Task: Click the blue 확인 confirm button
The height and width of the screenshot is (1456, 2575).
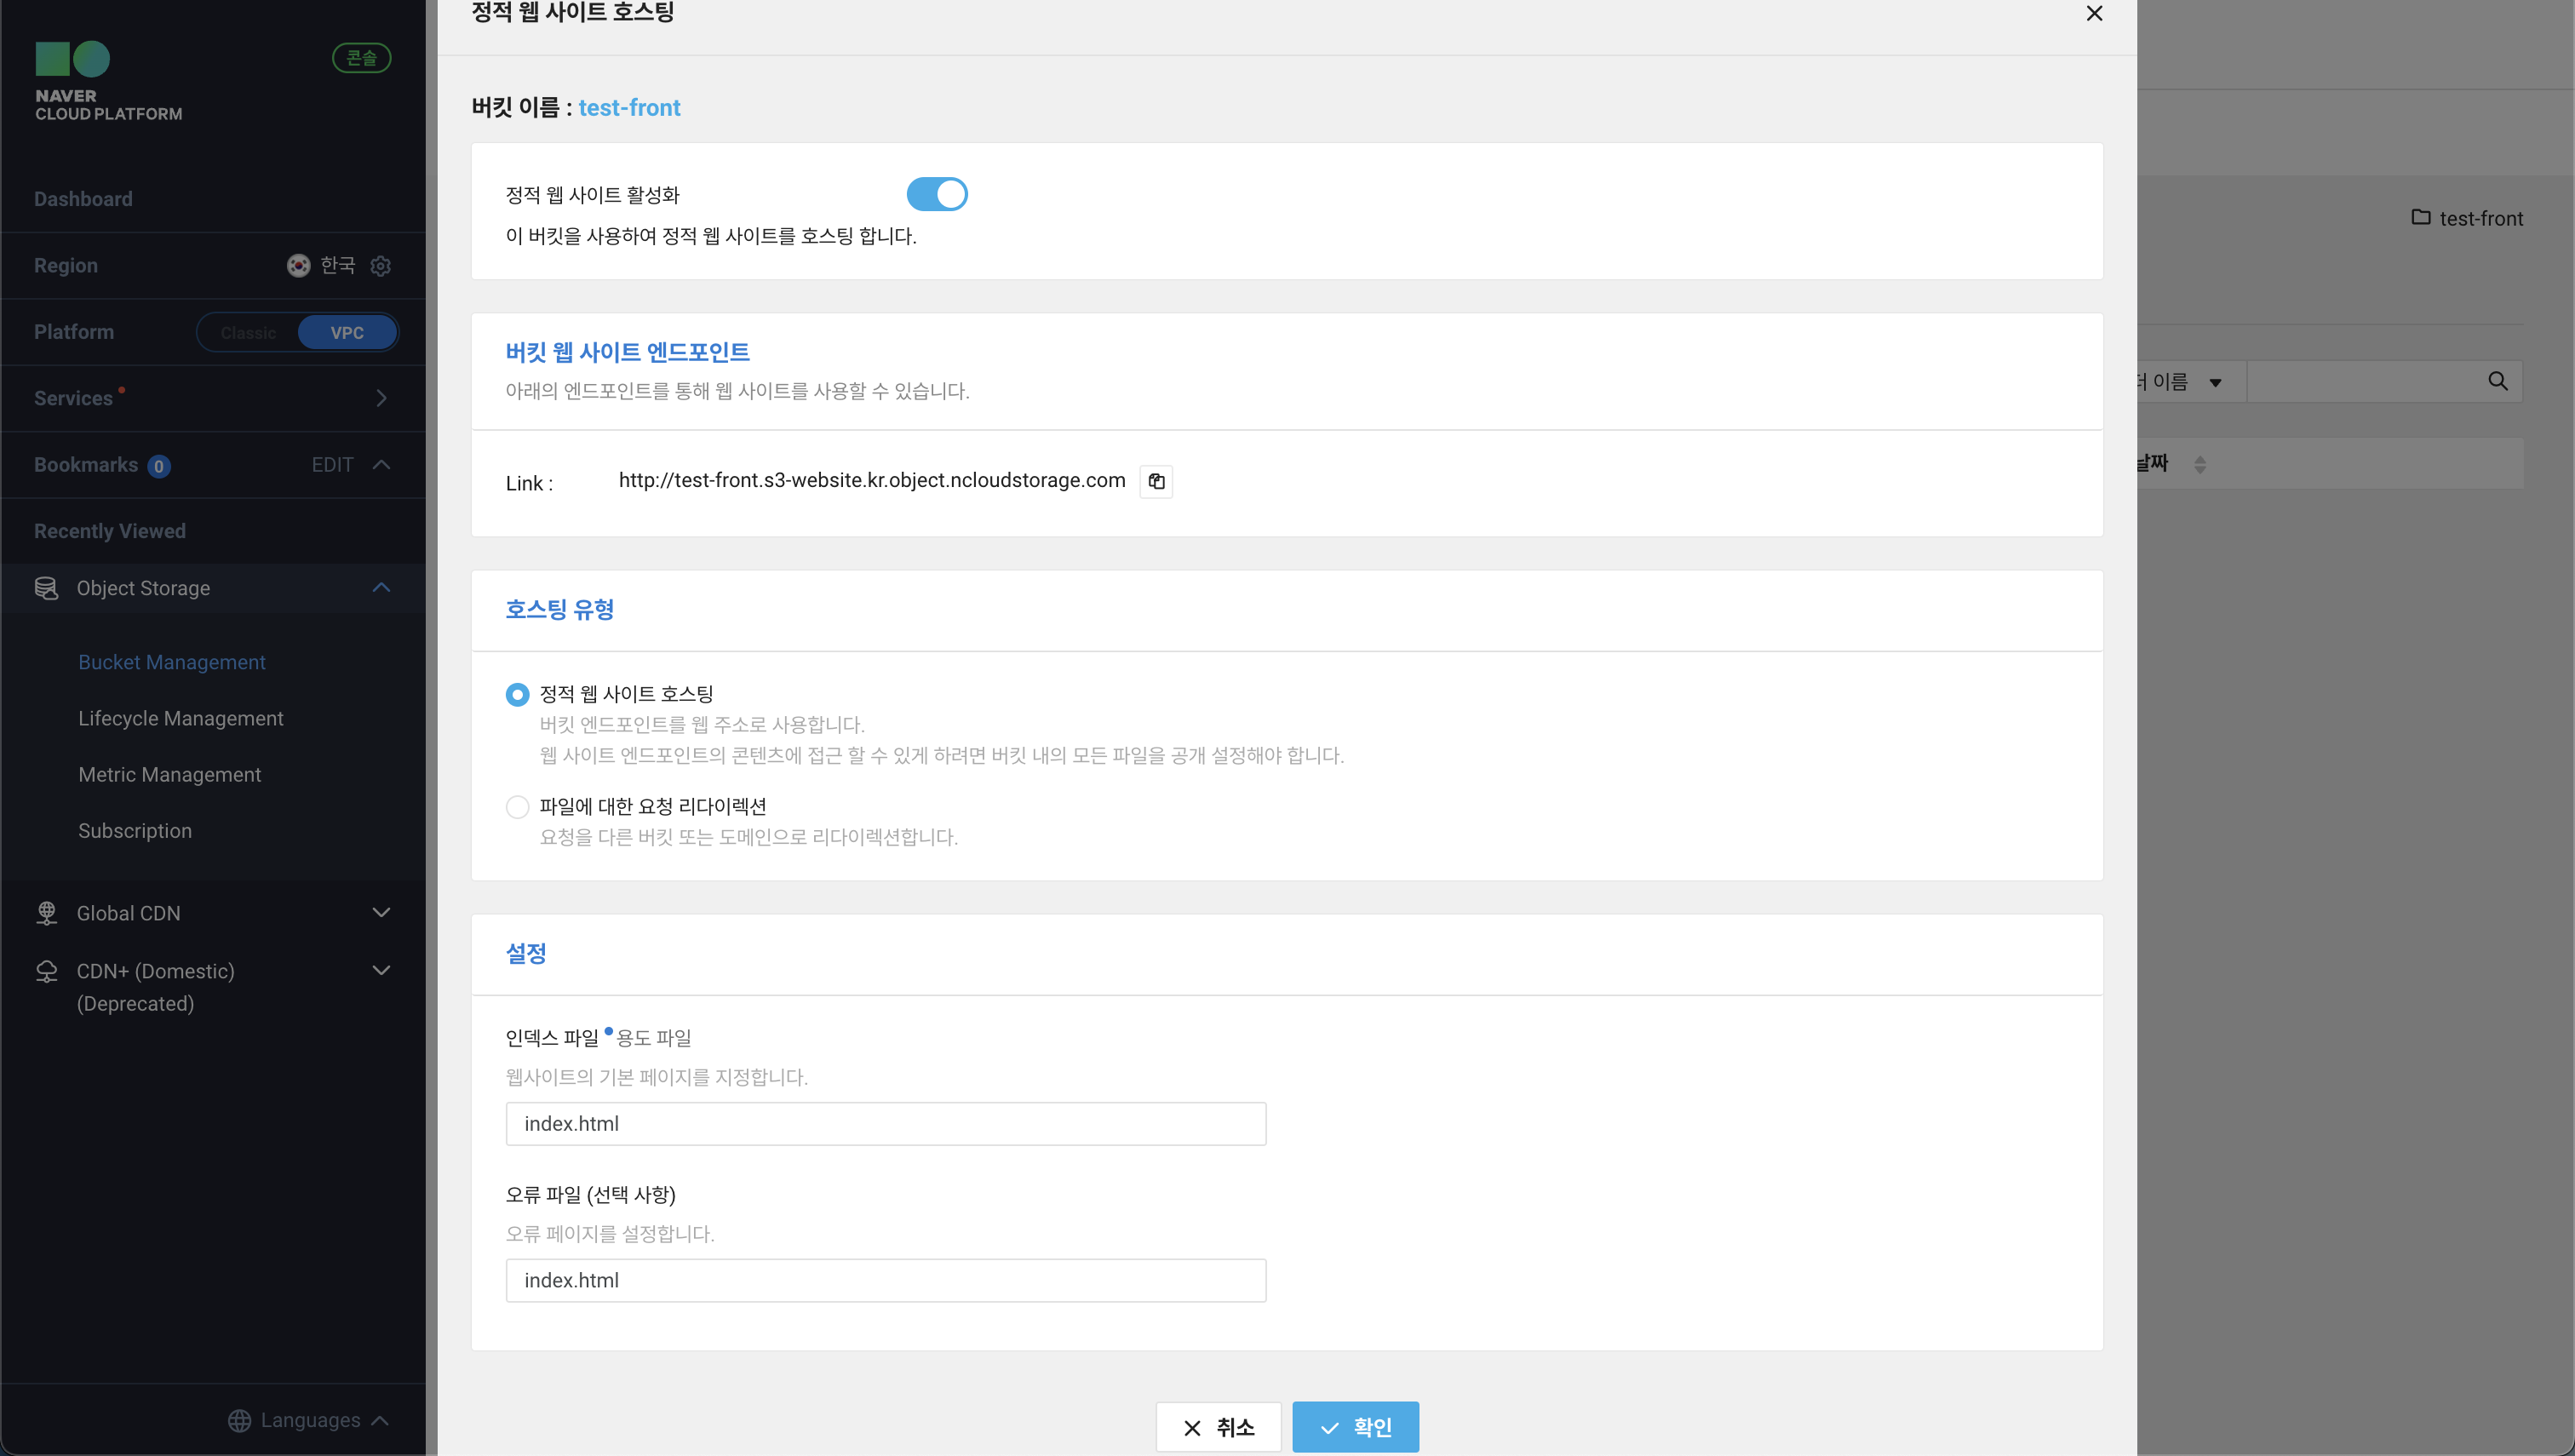Action: pyautogui.click(x=1355, y=1427)
